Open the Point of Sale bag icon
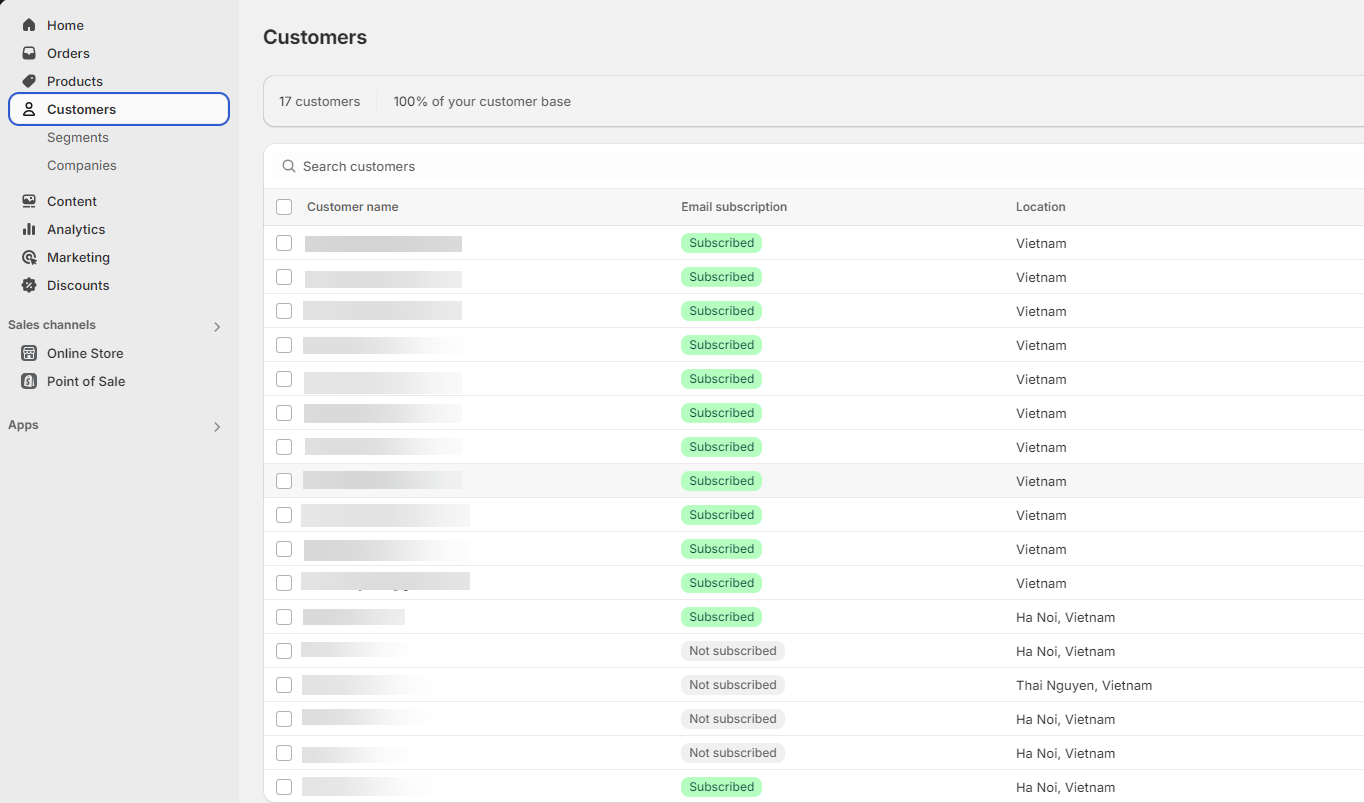Viewport: 1364px width, 803px height. [29, 381]
